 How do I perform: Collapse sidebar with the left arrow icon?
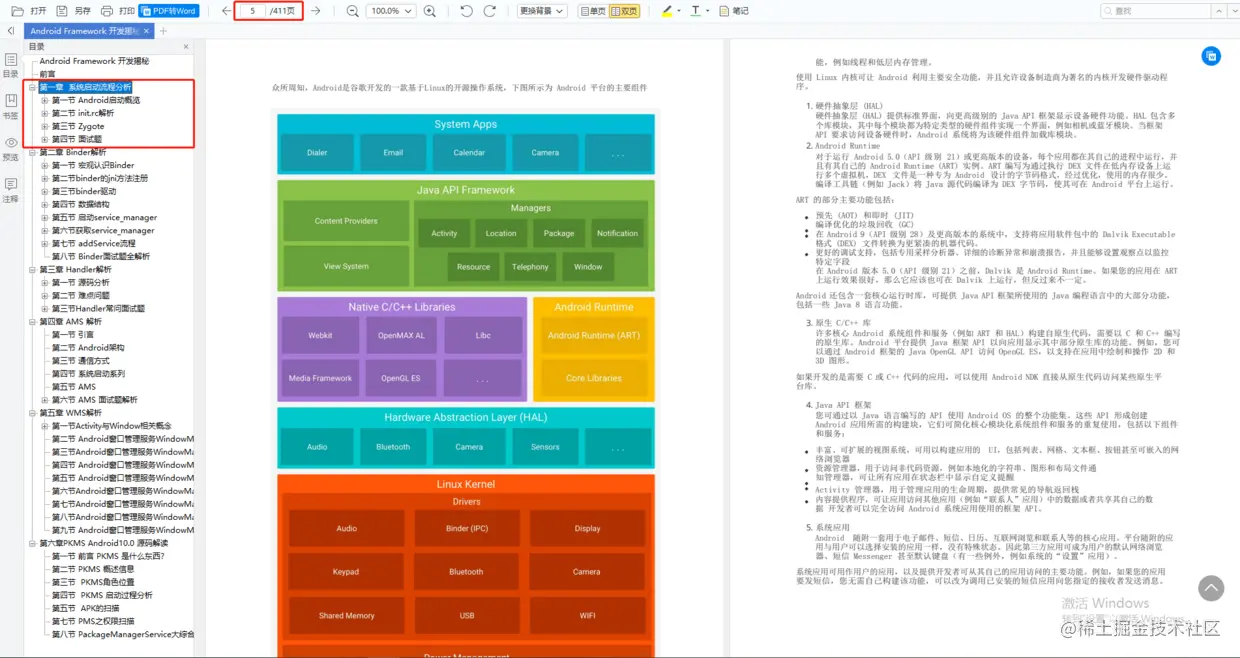click(x=11, y=31)
